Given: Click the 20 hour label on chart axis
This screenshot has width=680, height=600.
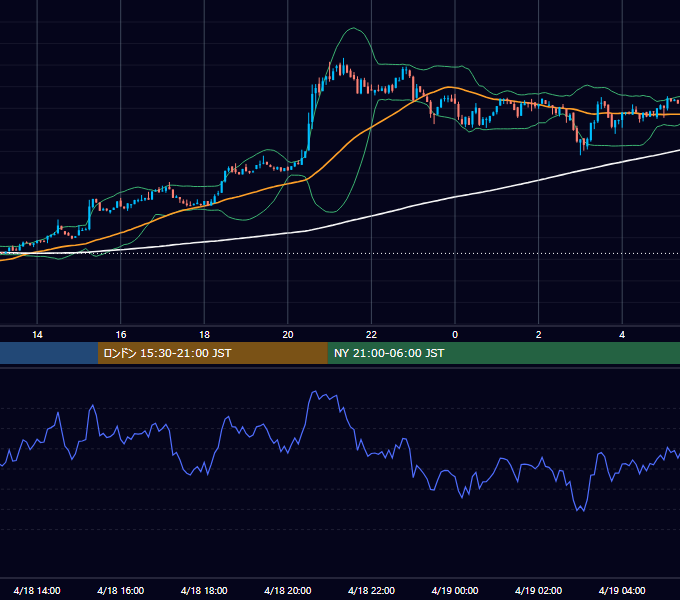Looking at the screenshot, I should [x=288, y=335].
